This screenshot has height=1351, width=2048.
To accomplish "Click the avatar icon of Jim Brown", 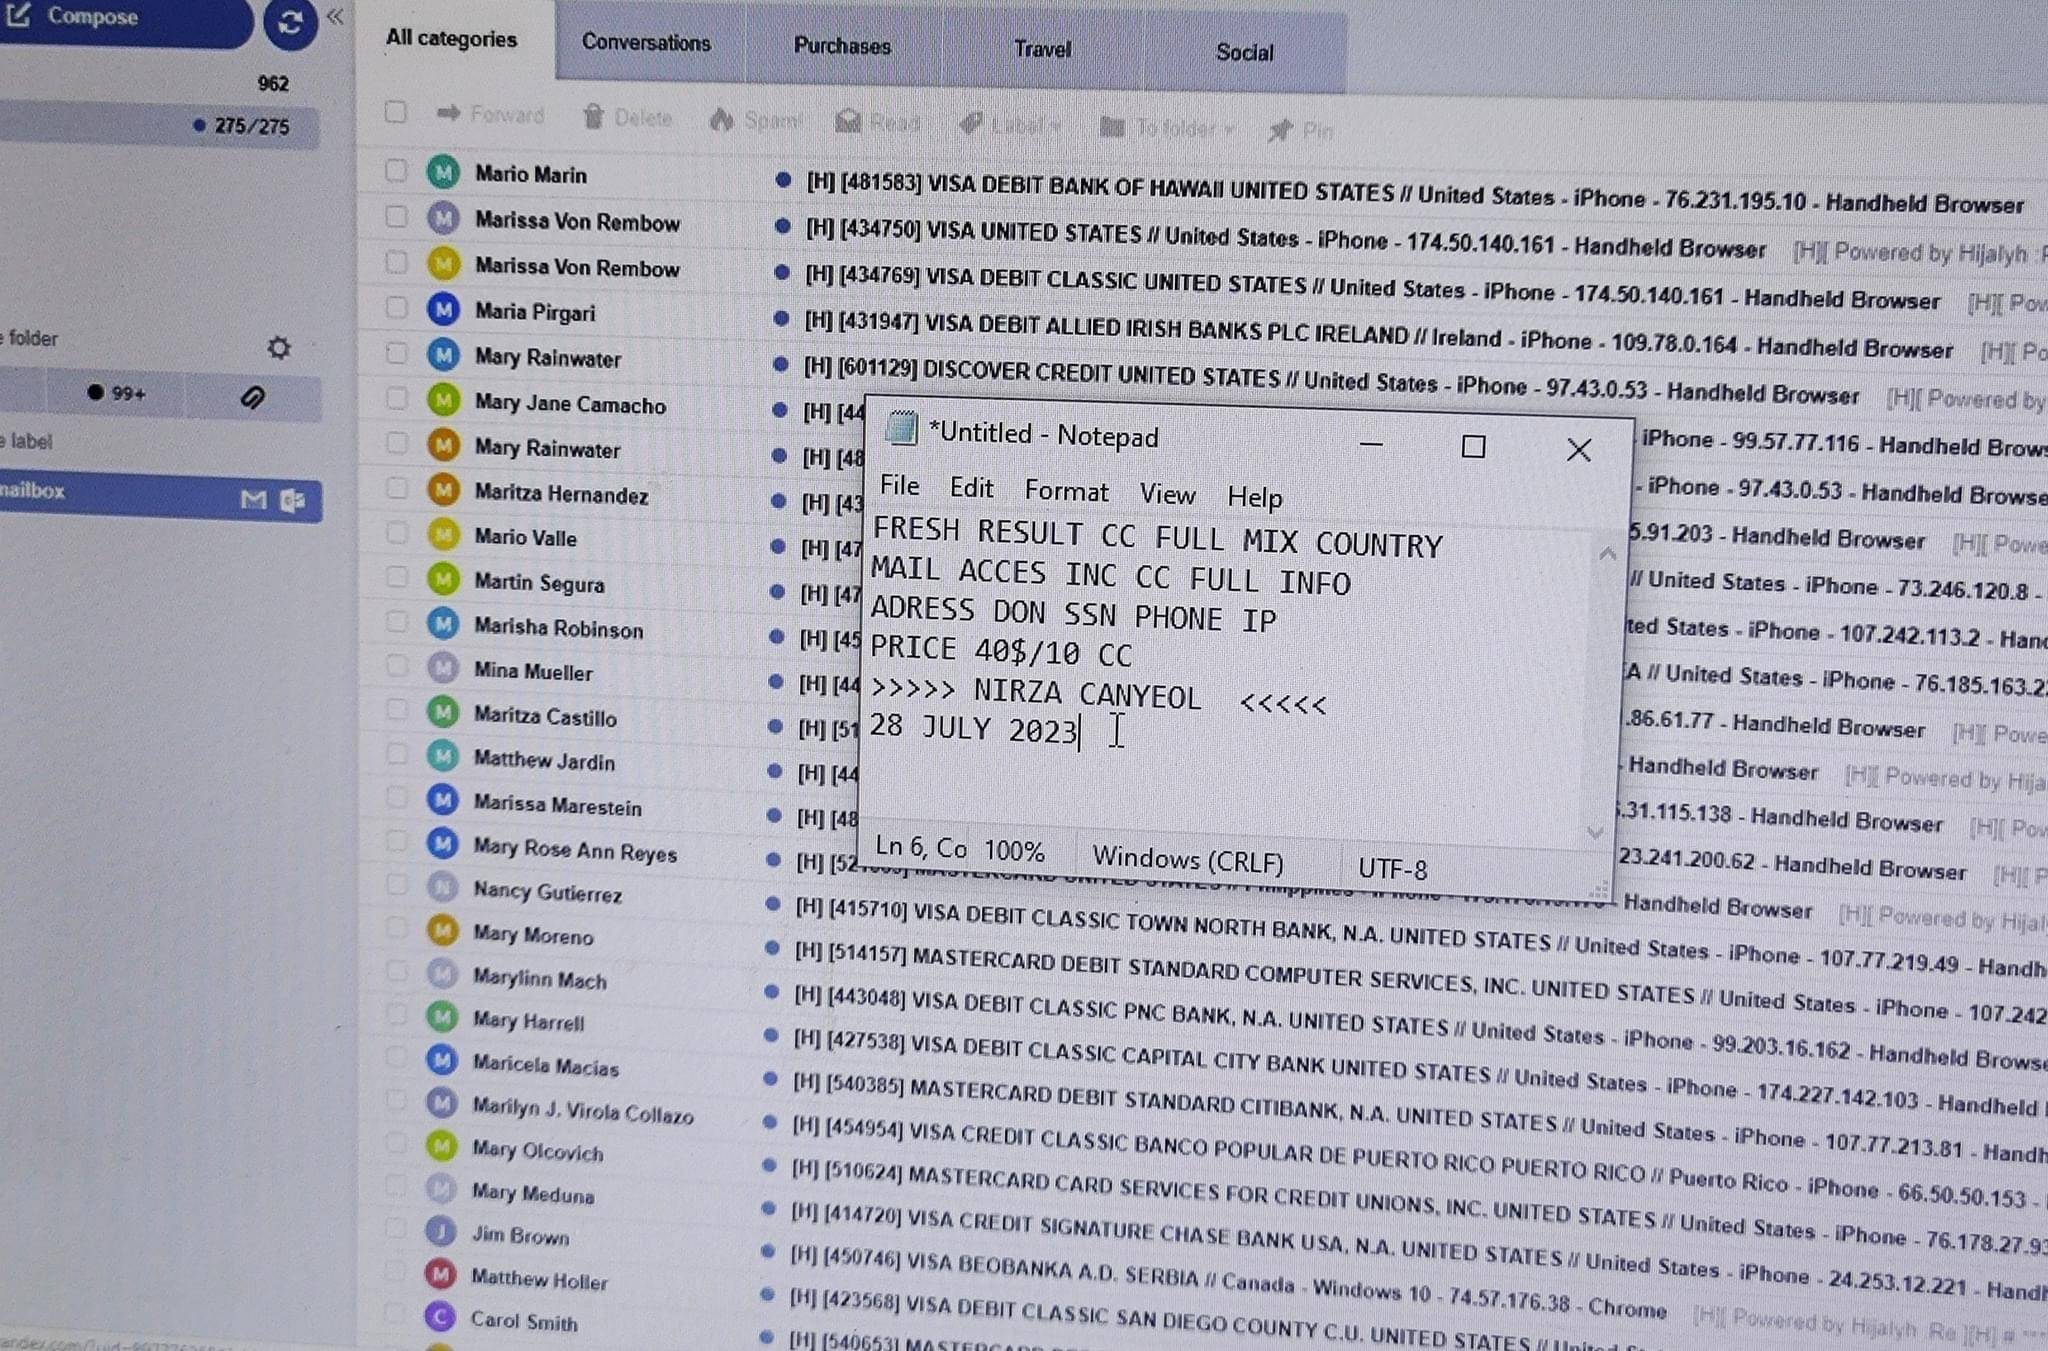I will click(x=441, y=1231).
